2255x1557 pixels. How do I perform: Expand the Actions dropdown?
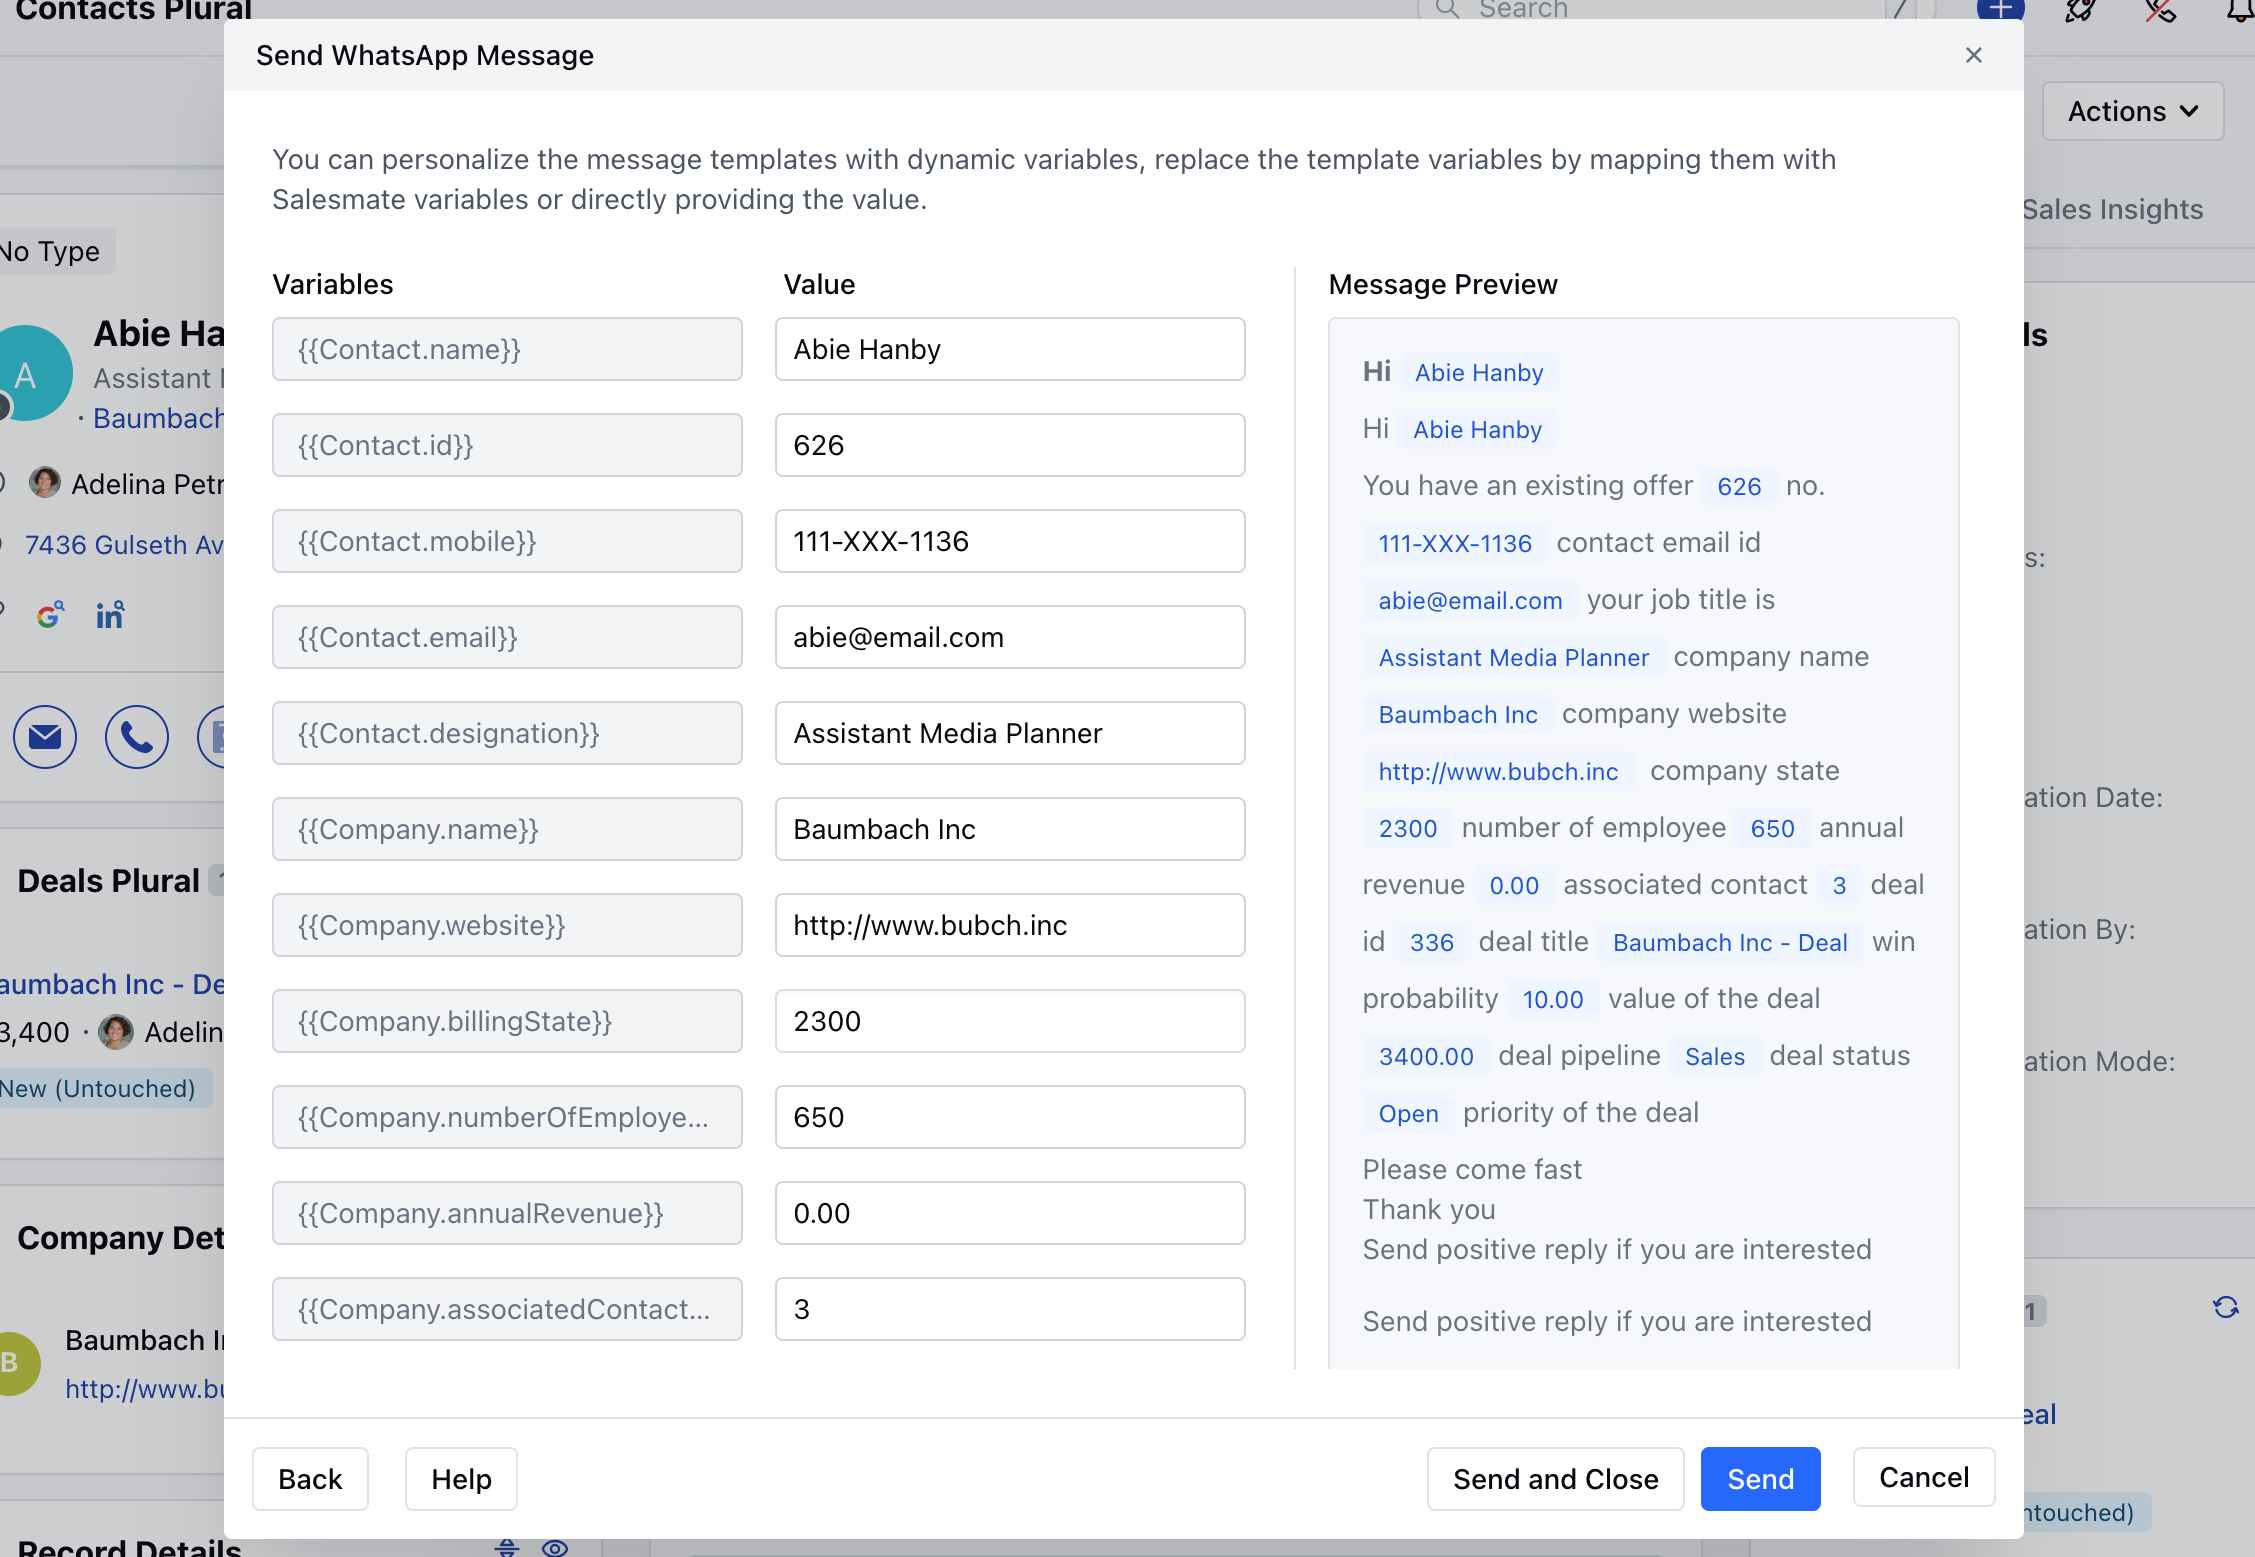pyautogui.click(x=2132, y=111)
